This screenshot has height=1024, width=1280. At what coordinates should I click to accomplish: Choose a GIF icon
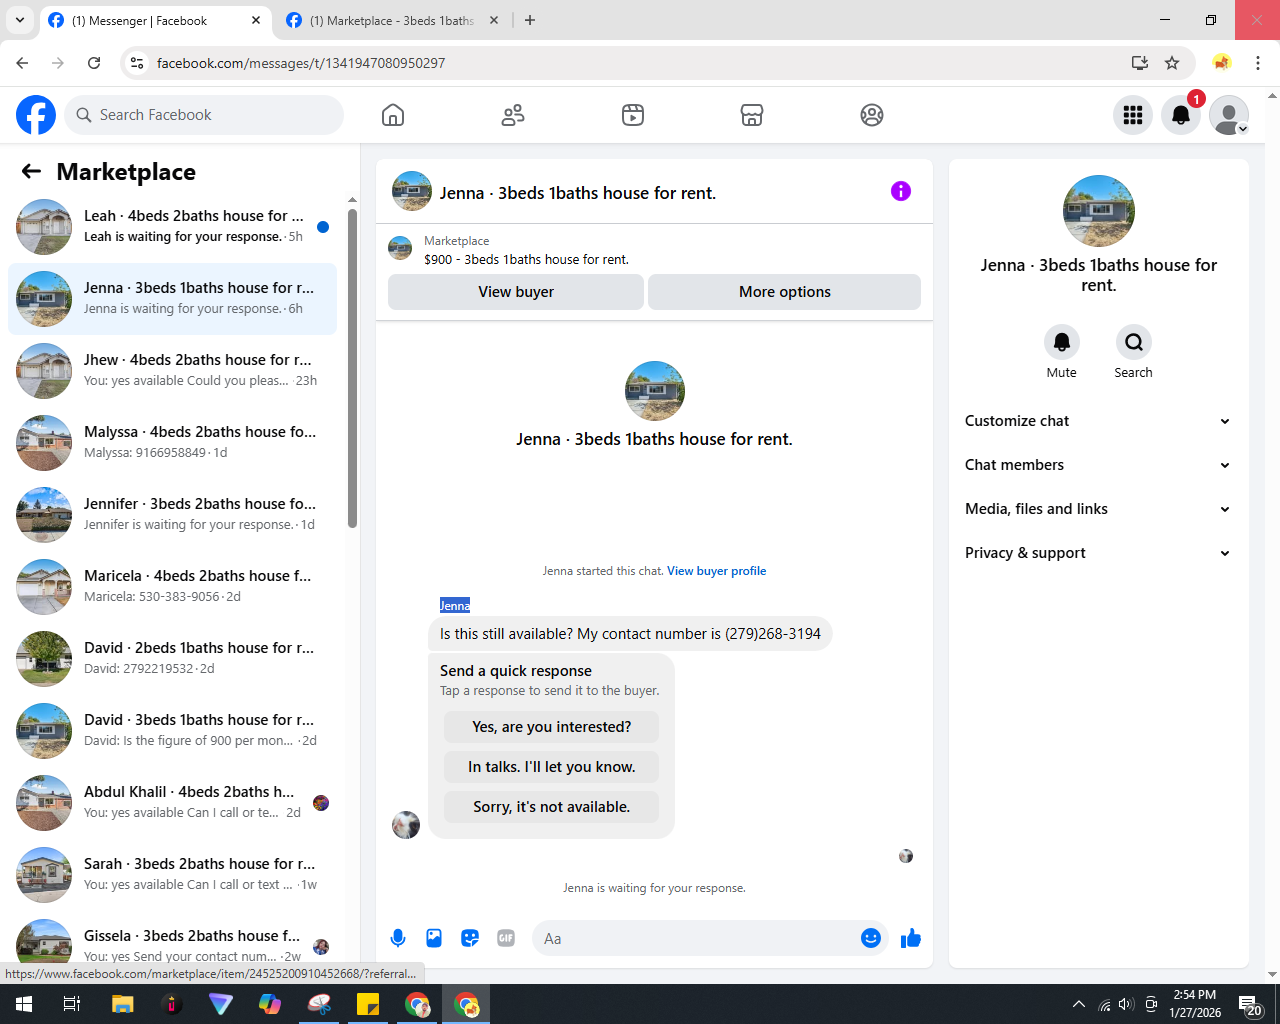506,938
